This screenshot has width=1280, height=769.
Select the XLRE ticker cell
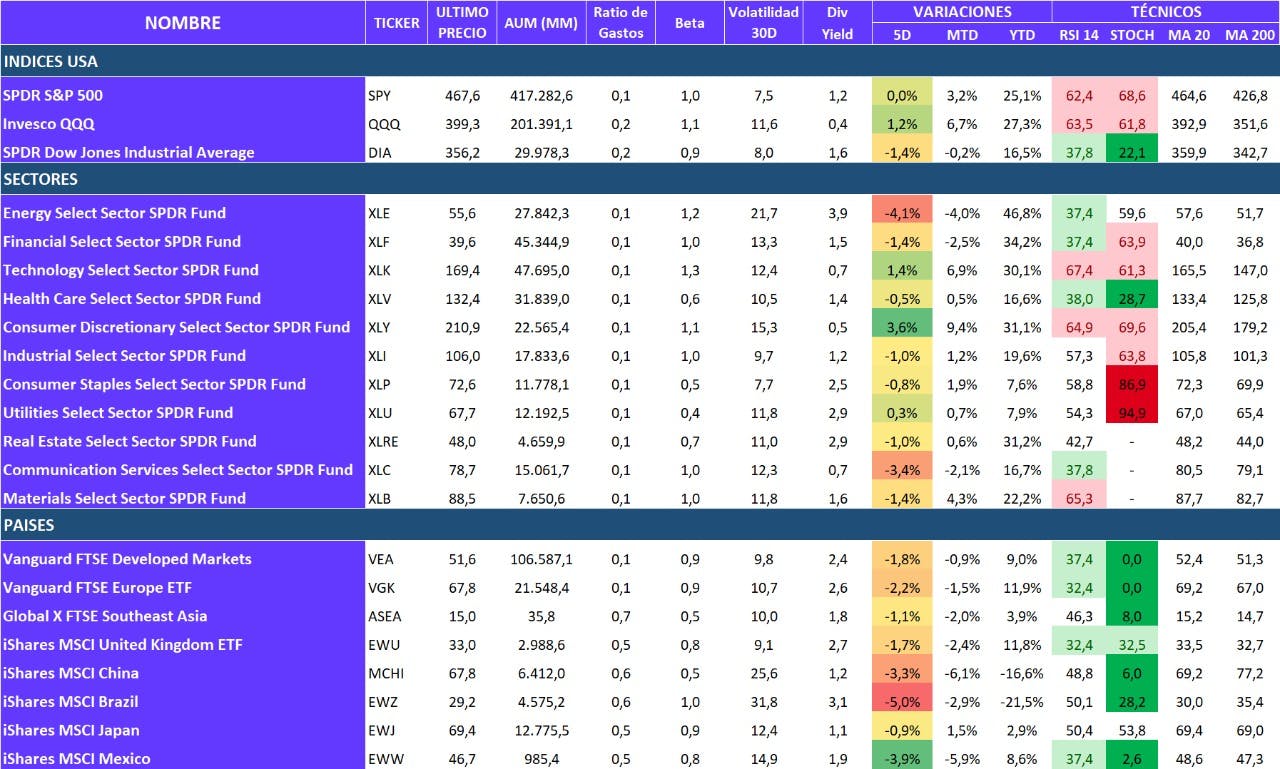(396, 440)
